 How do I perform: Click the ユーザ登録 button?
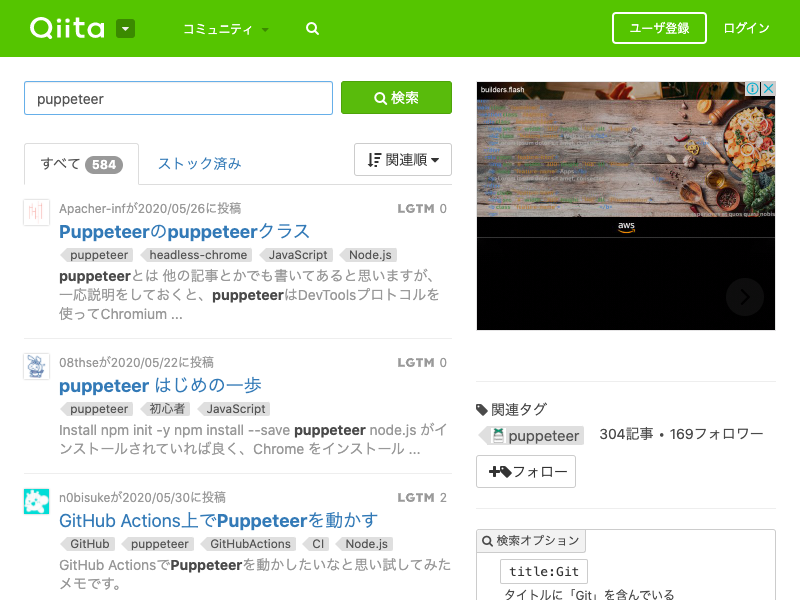pyautogui.click(x=659, y=28)
